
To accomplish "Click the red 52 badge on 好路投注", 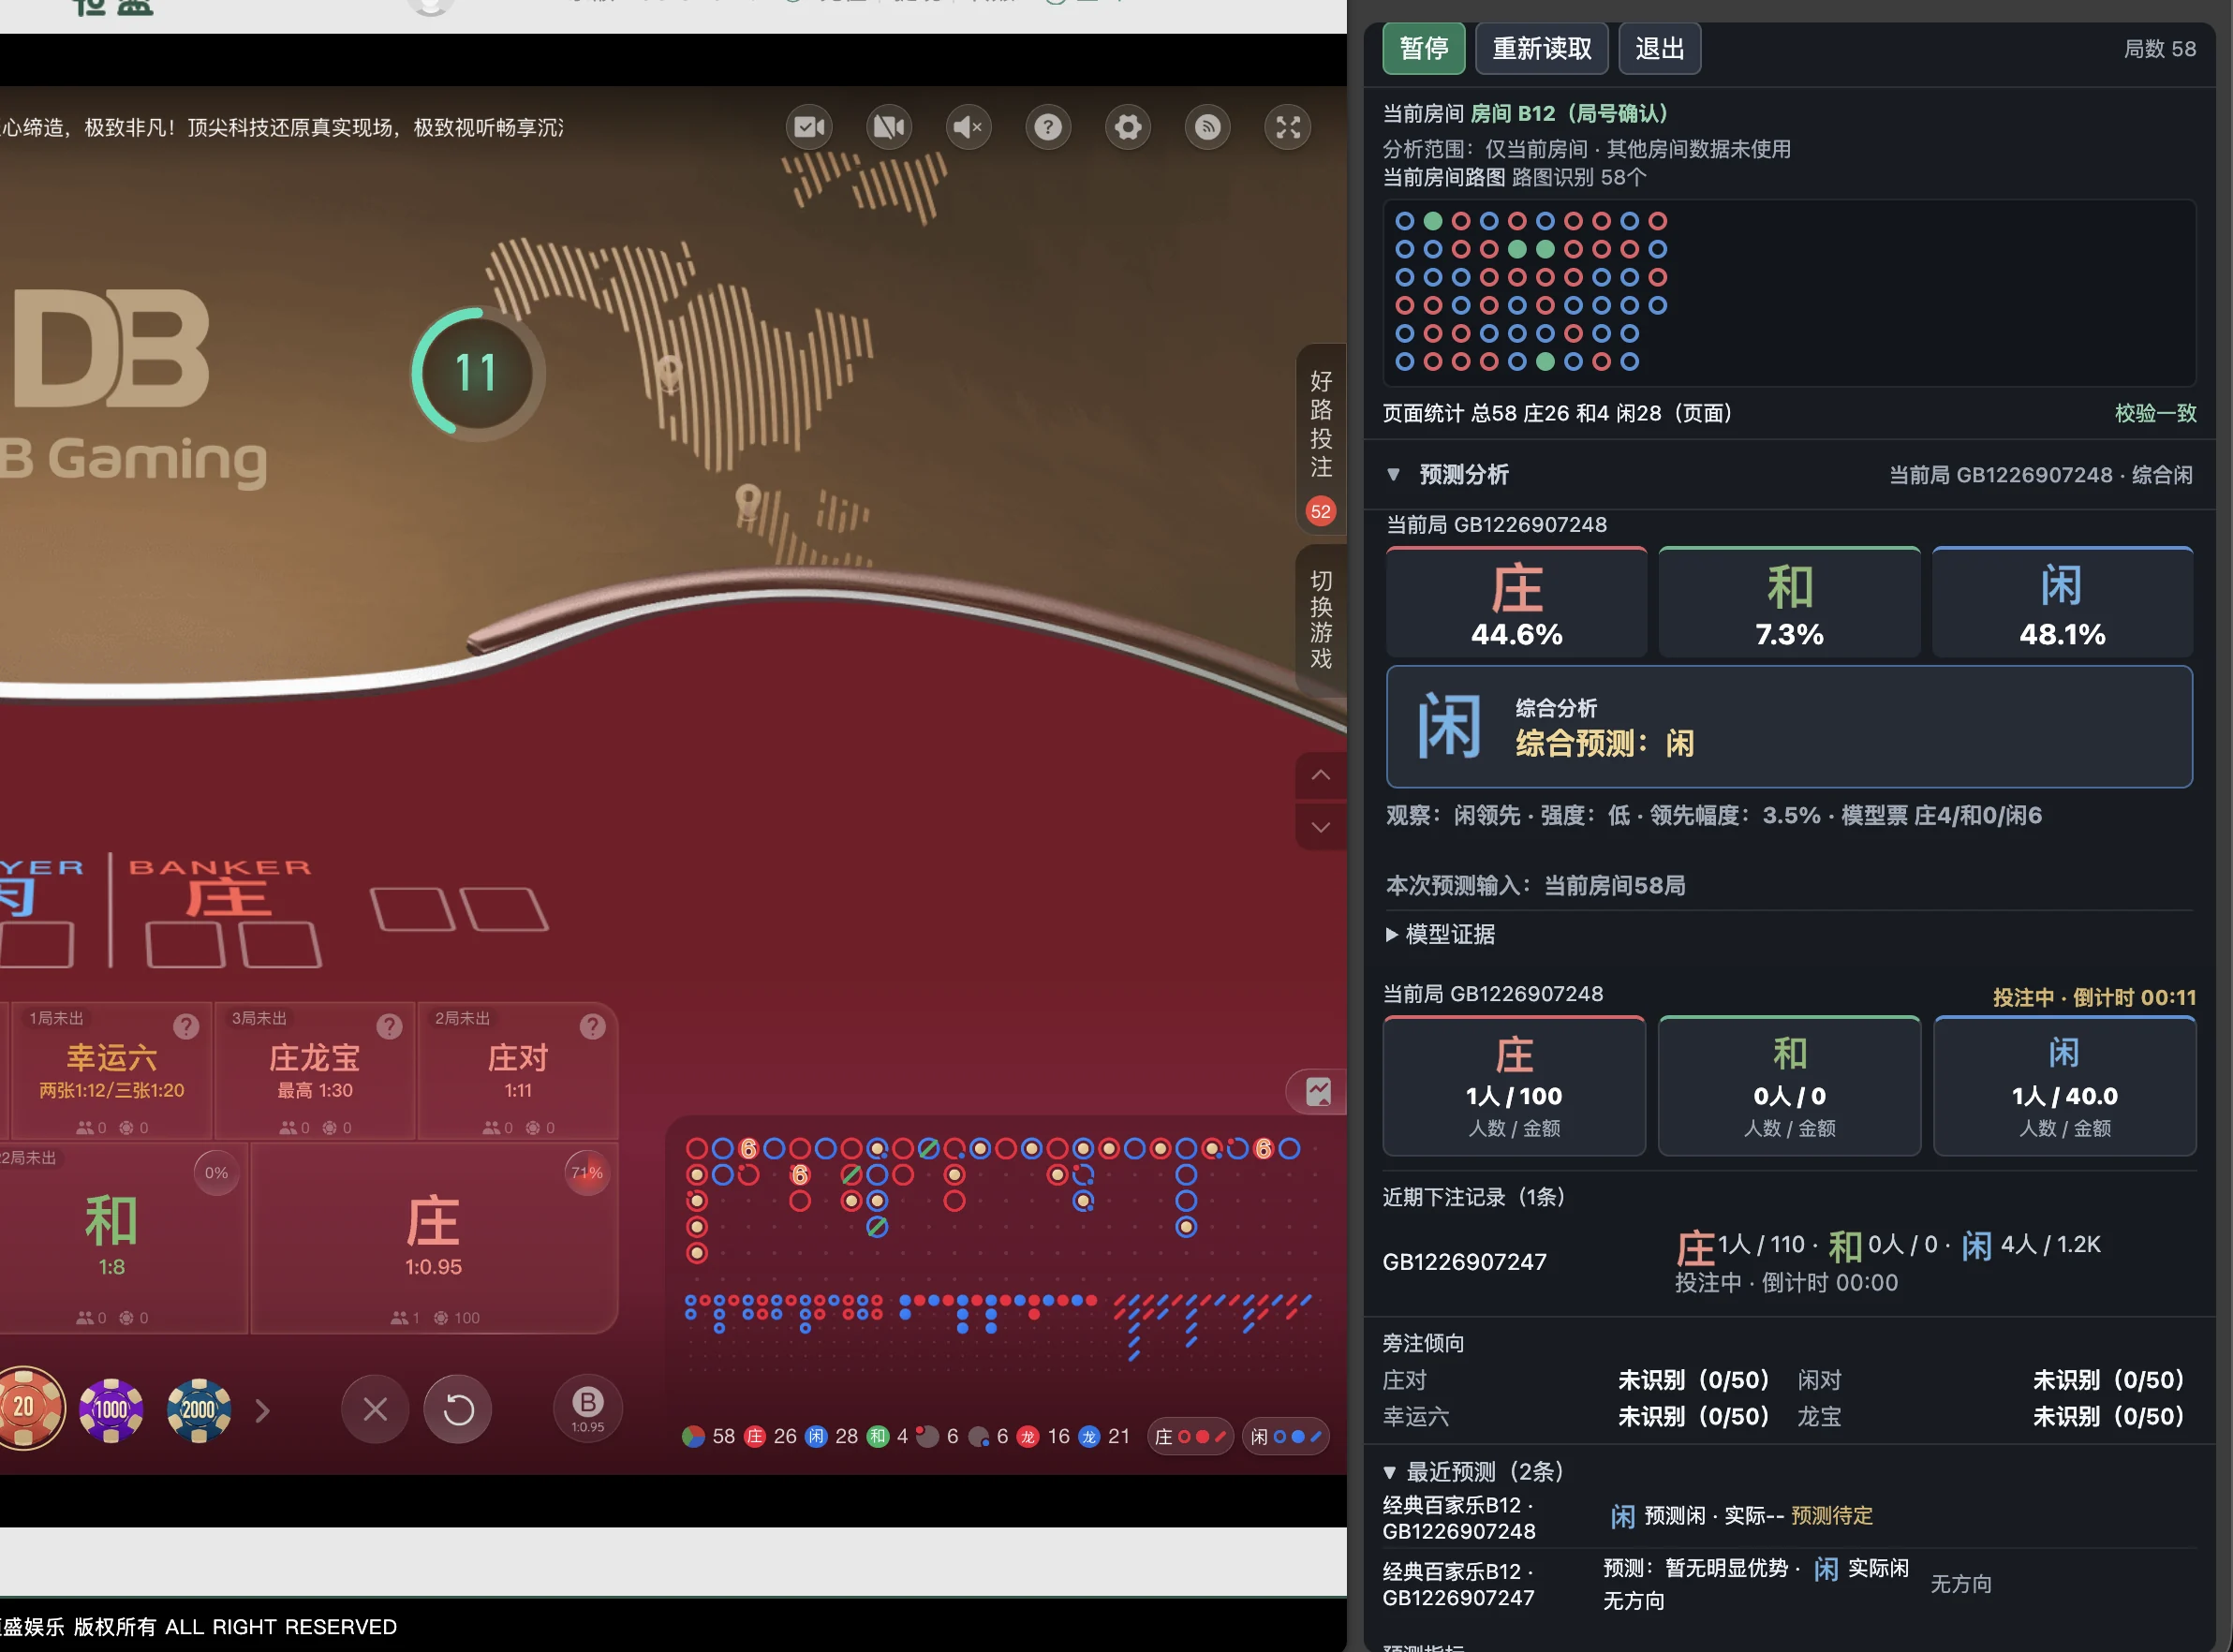I will 1321,512.
